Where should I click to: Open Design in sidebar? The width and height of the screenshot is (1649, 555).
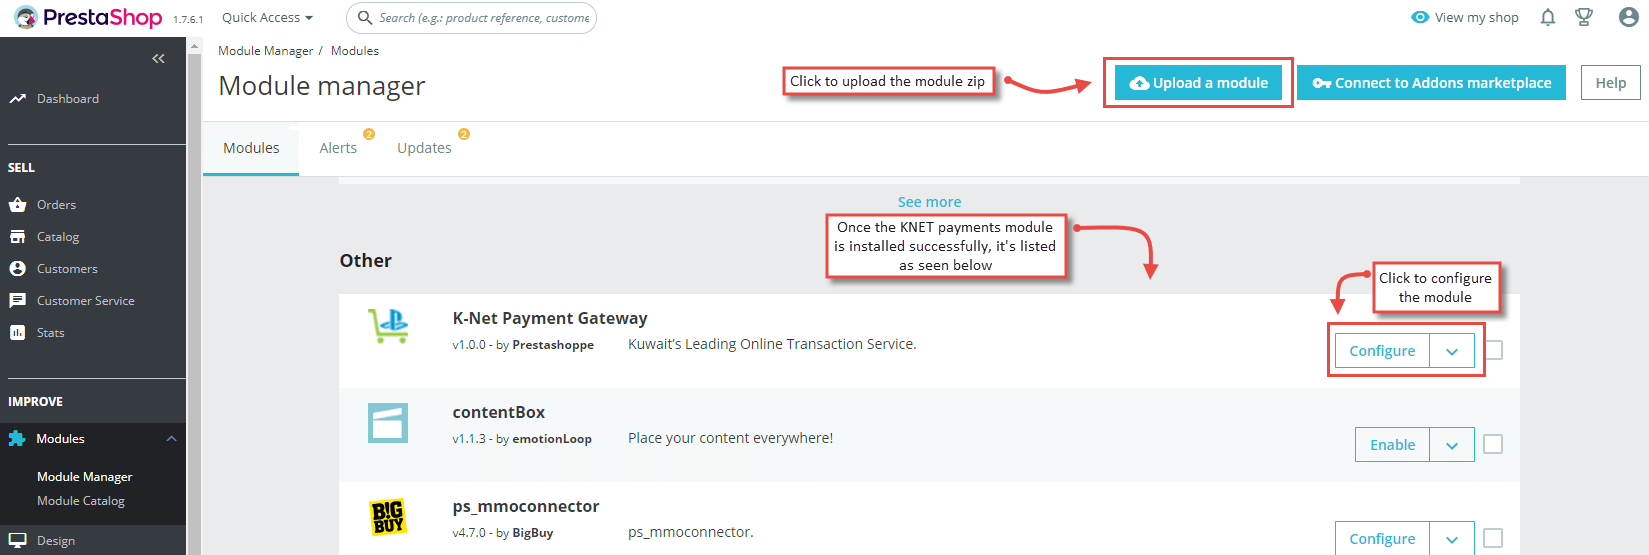point(56,541)
